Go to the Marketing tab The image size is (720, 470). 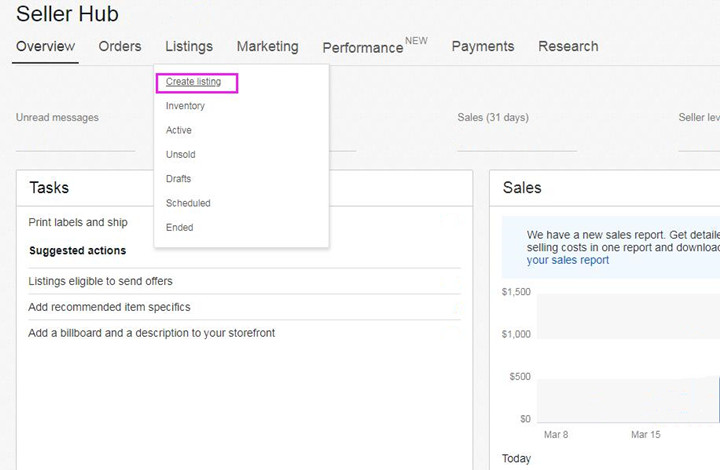(x=267, y=47)
